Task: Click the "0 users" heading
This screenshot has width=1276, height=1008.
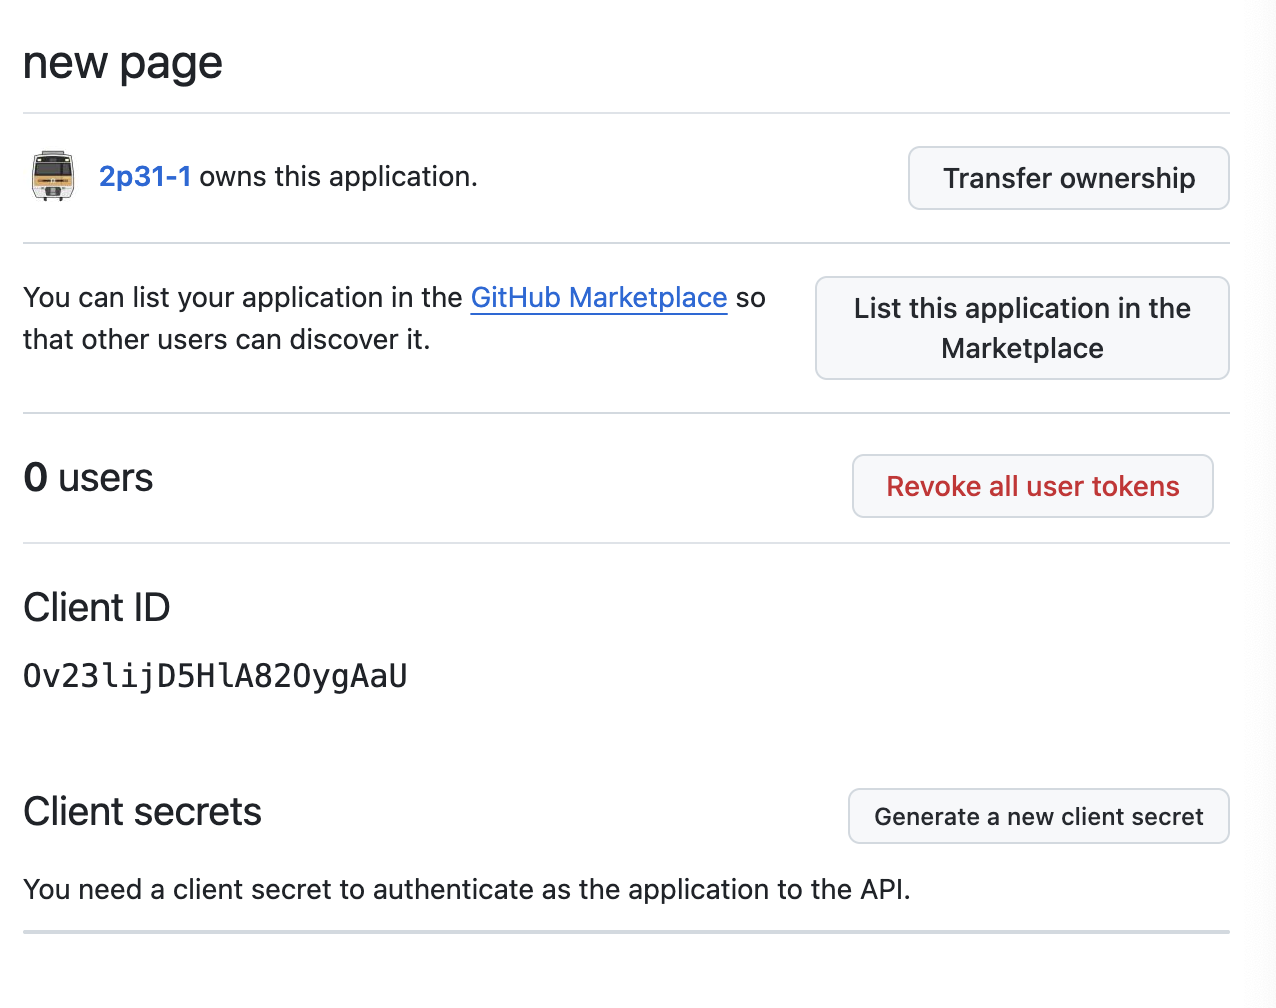Action: [x=88, y=478]
